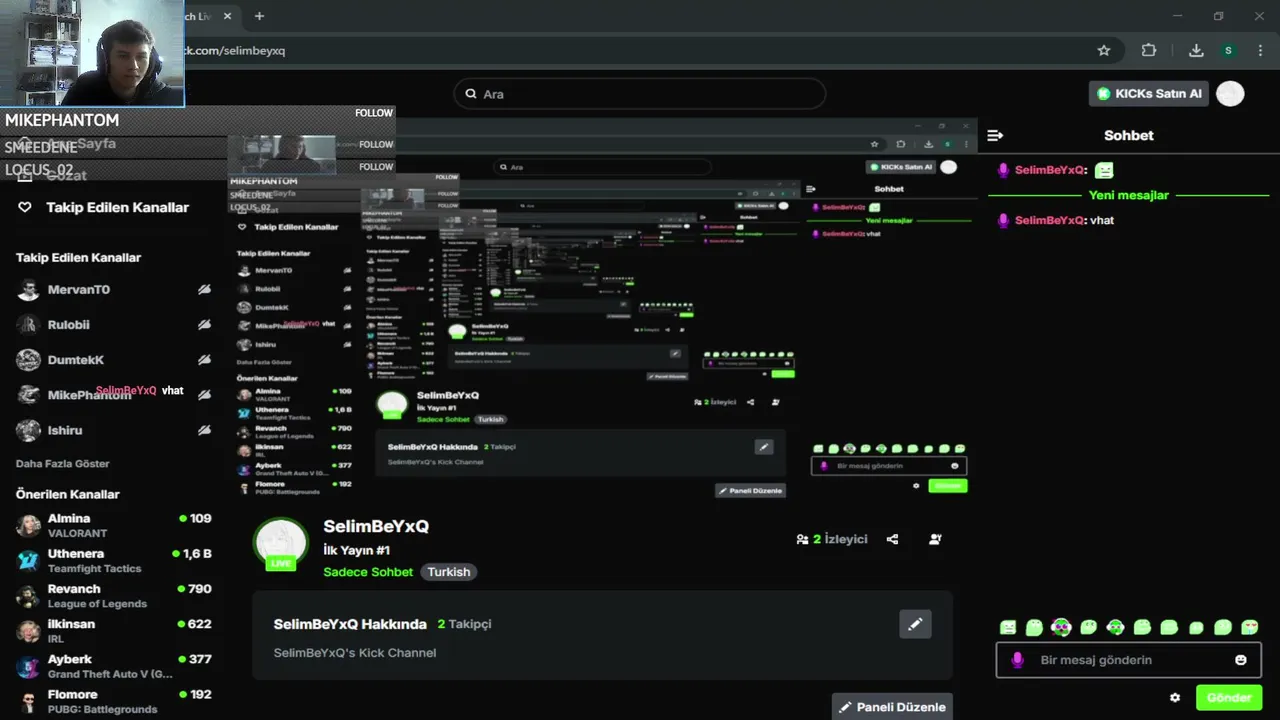Open the large Sadece Sohbet category link
Viewport: 1280px width, 720px height.
[368, 572]
